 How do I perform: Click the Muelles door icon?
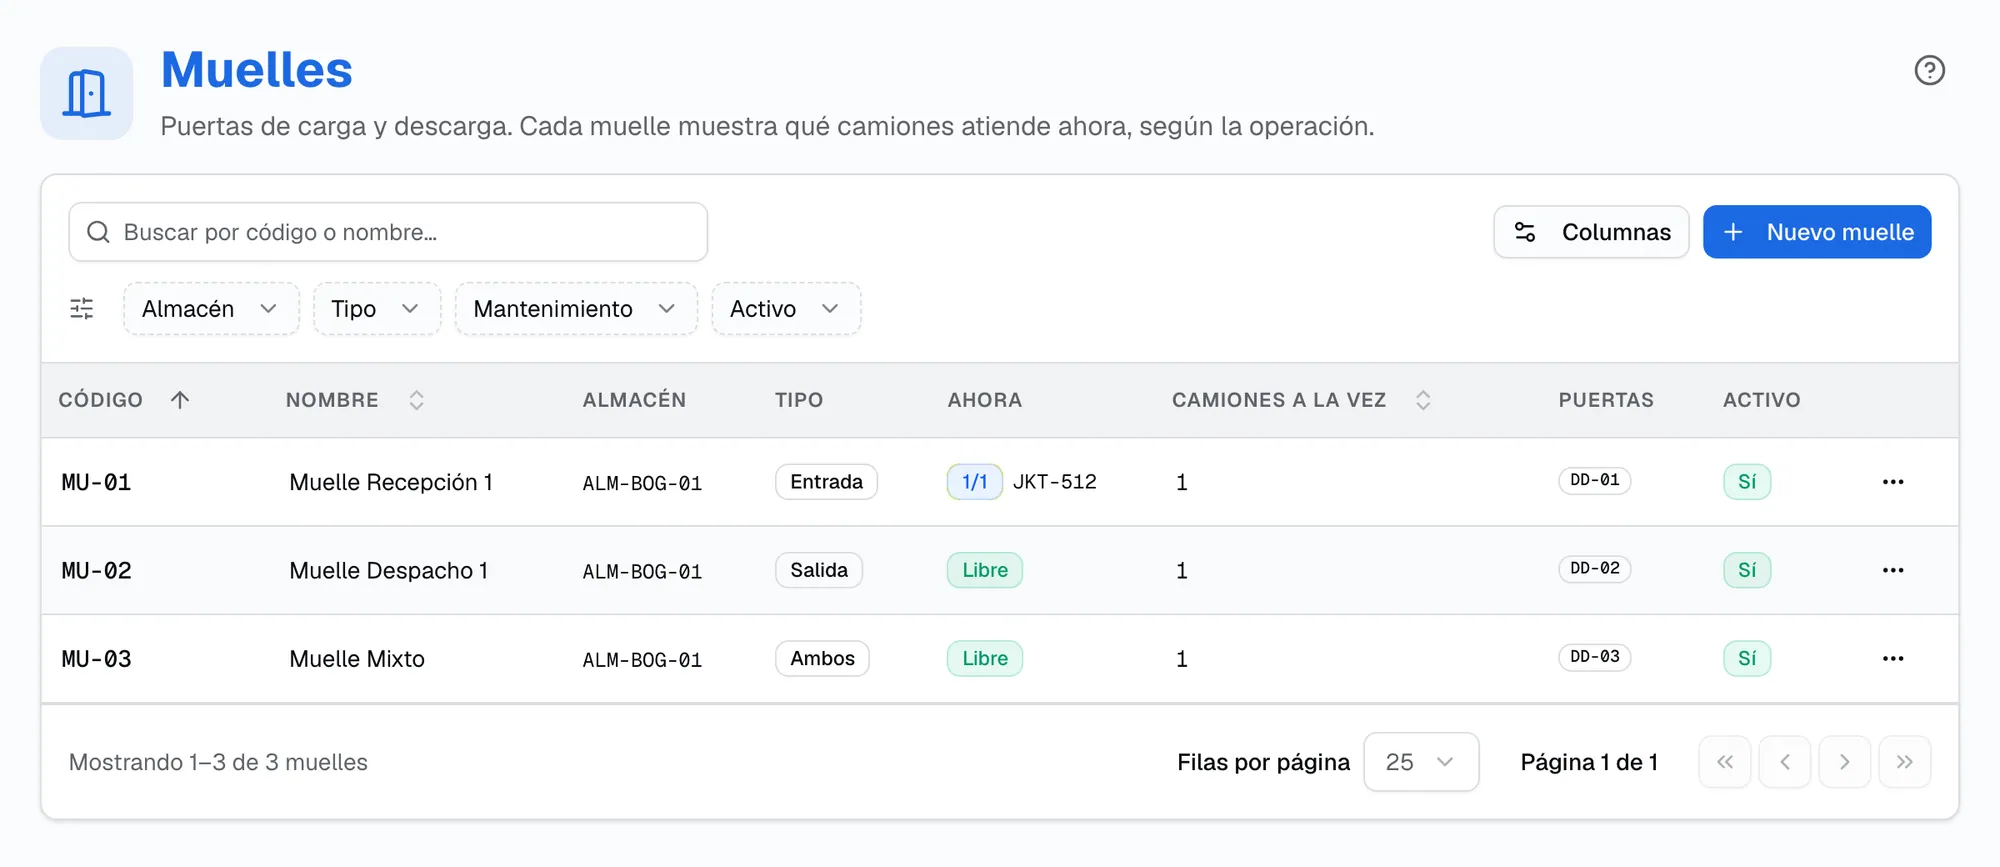(x=87, y=93)
